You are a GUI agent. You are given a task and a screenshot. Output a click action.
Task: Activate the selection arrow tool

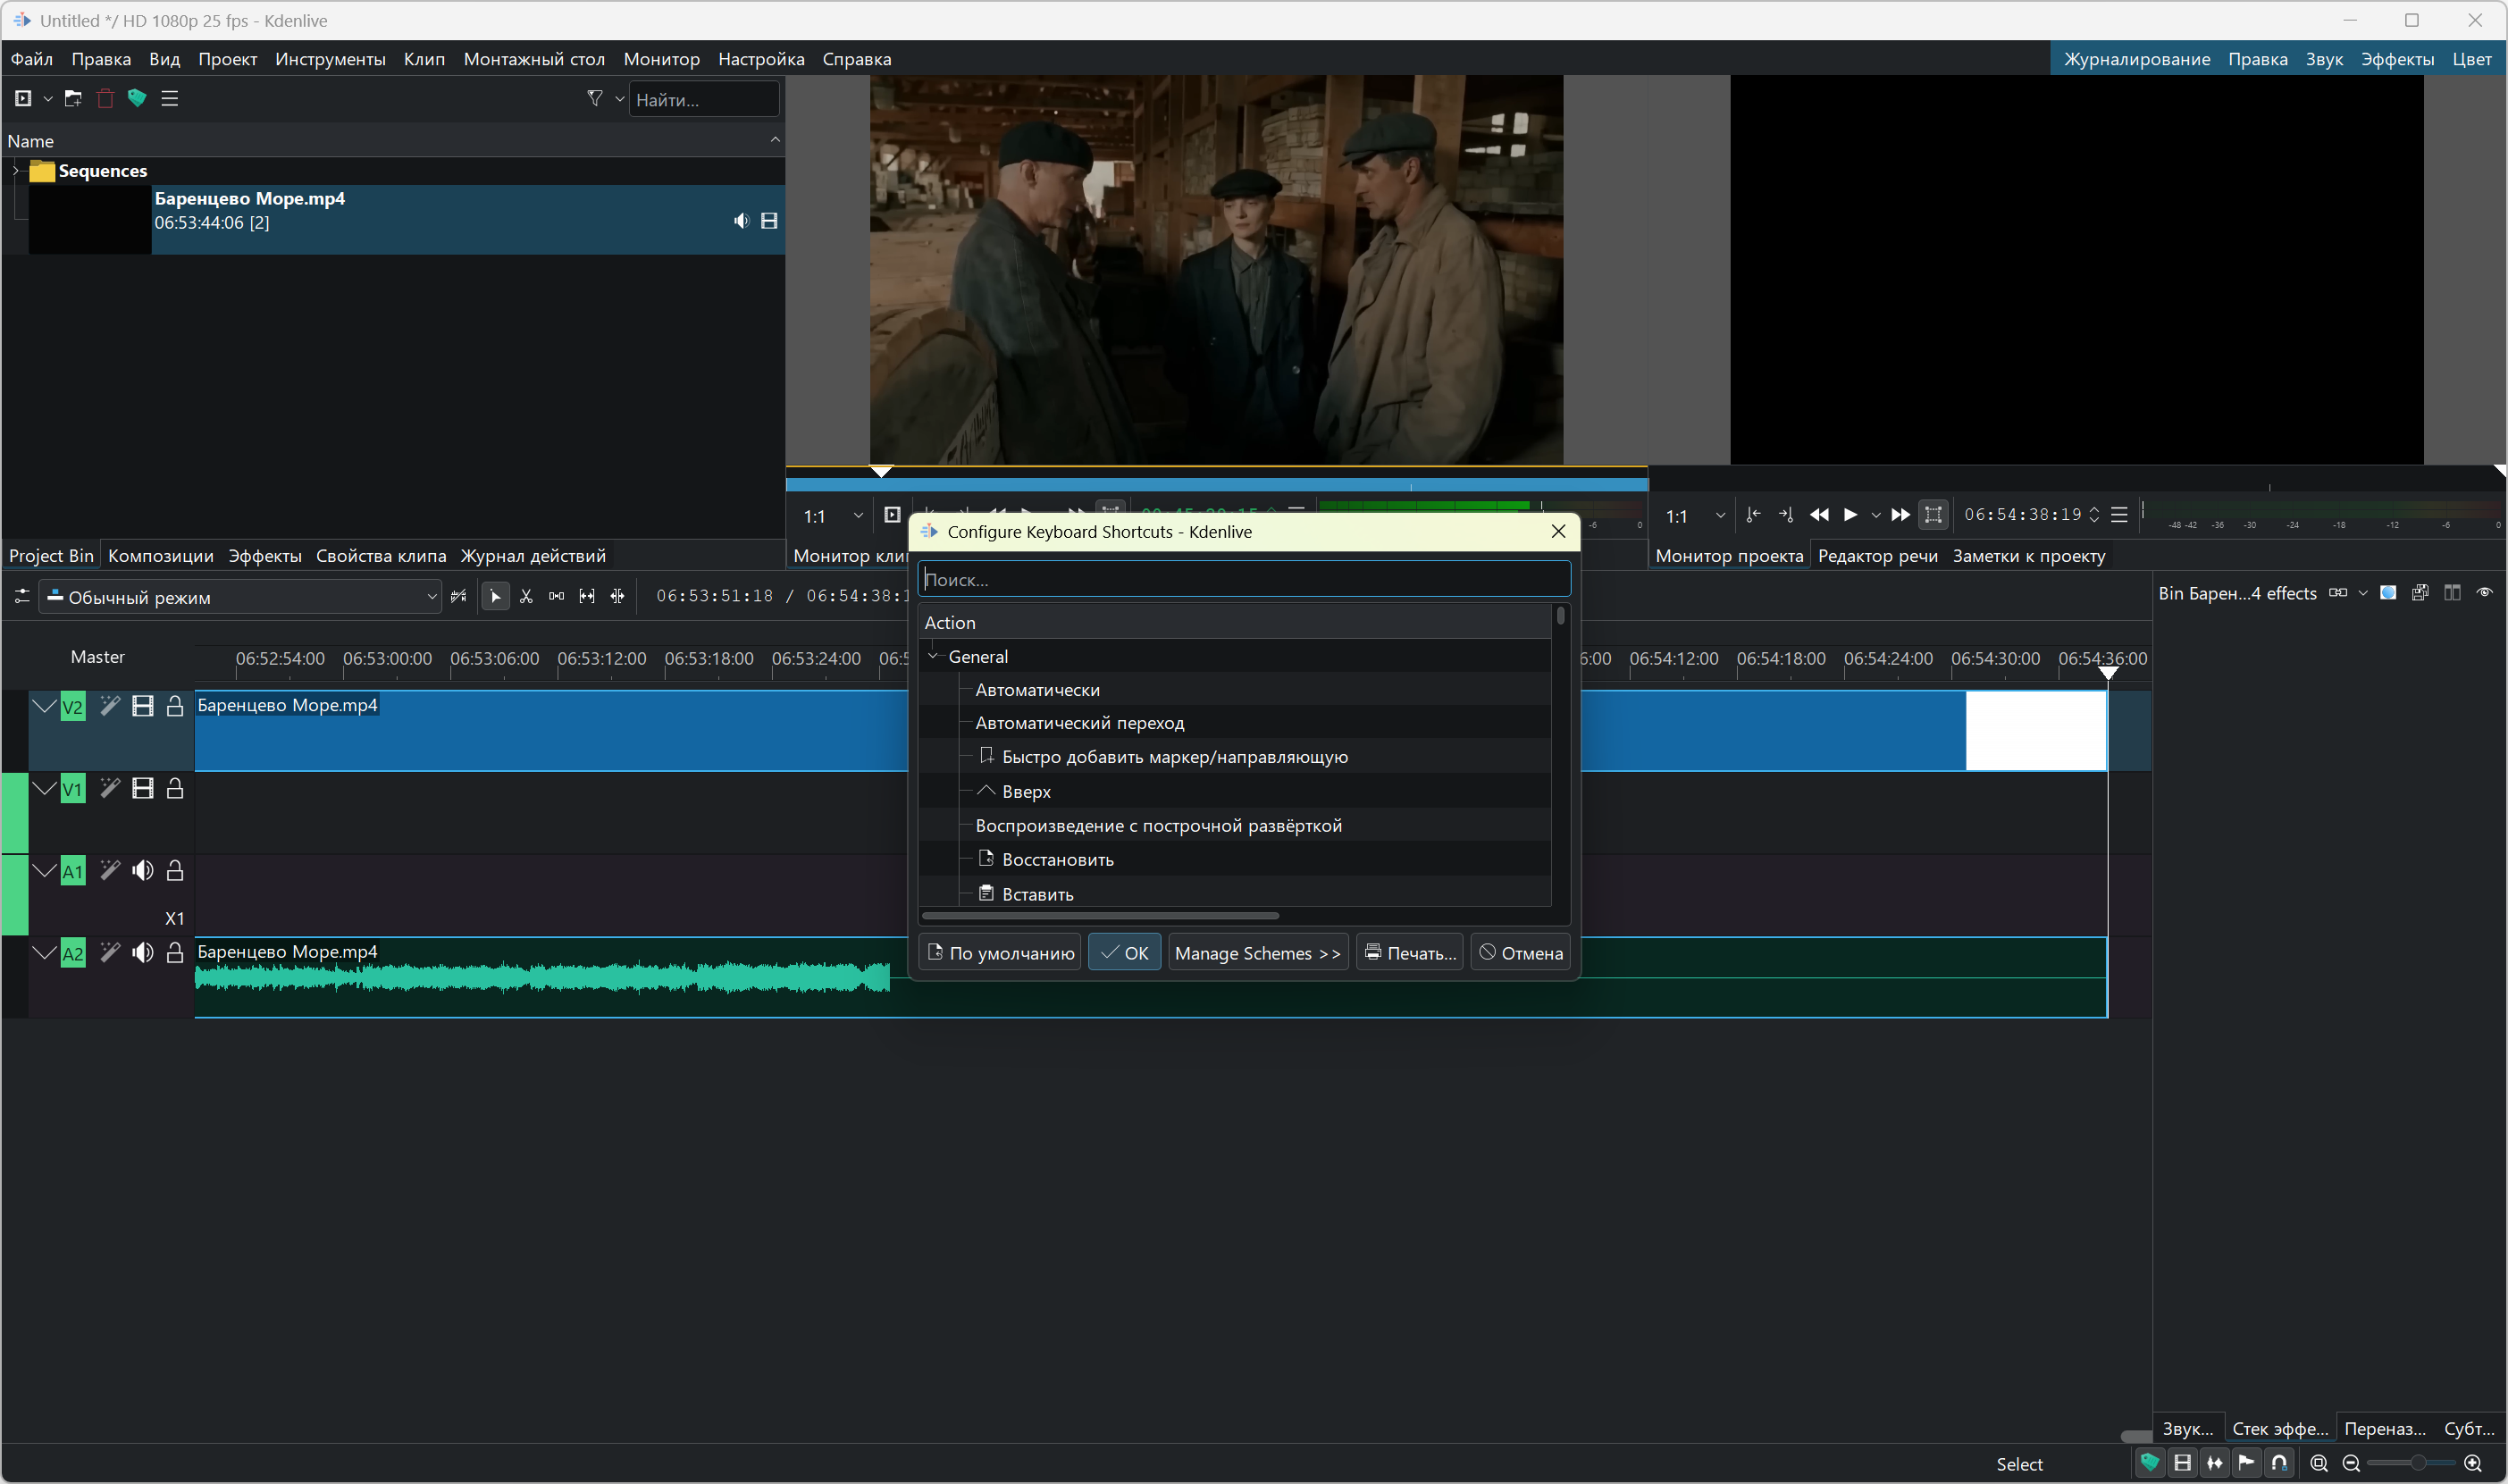[495, 597]
